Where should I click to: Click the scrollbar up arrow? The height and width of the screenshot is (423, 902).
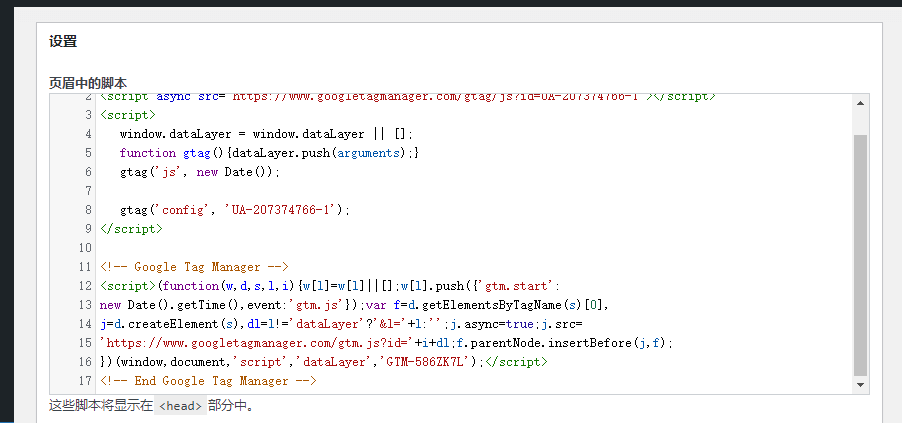(x=861, y=103)
